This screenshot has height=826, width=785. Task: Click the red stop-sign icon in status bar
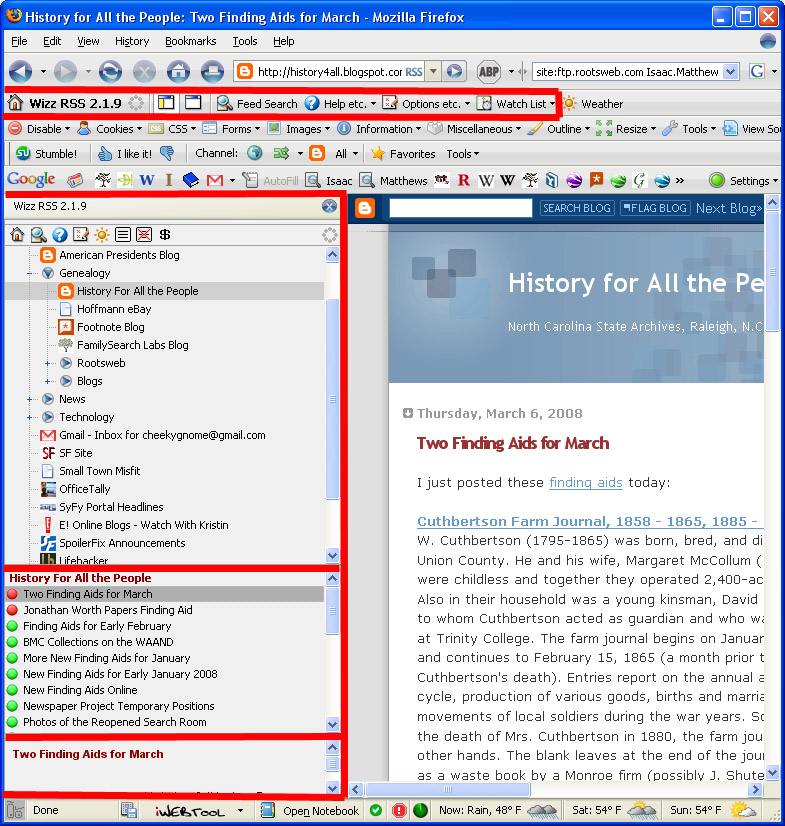(x=399, y=810)
